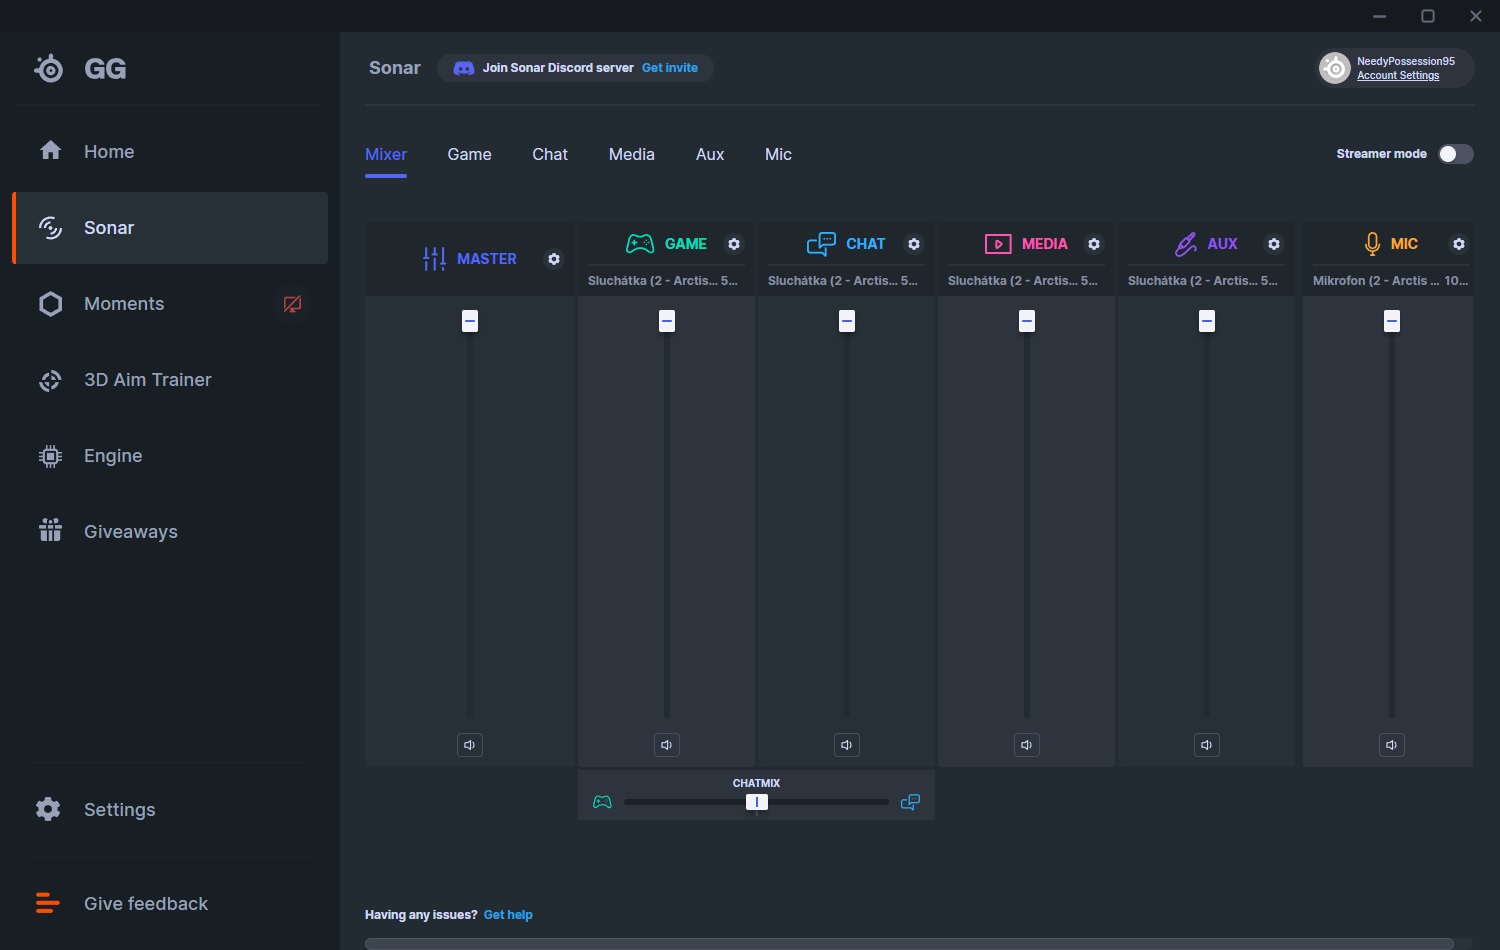This screenshot has width=1500, height=950.
Task: Open Game channel gear settings
Action: 734,244
